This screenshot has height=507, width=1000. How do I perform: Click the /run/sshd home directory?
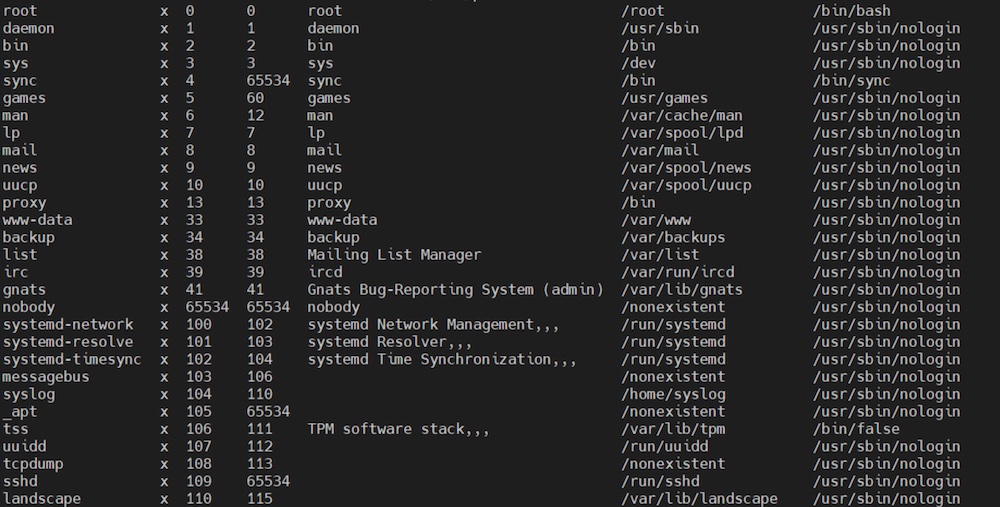[660, 481]
